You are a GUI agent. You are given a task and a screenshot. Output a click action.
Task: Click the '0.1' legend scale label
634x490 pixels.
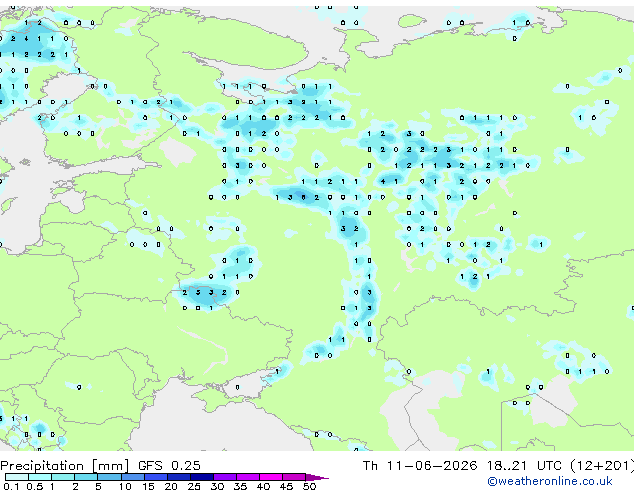coord(11,486)
